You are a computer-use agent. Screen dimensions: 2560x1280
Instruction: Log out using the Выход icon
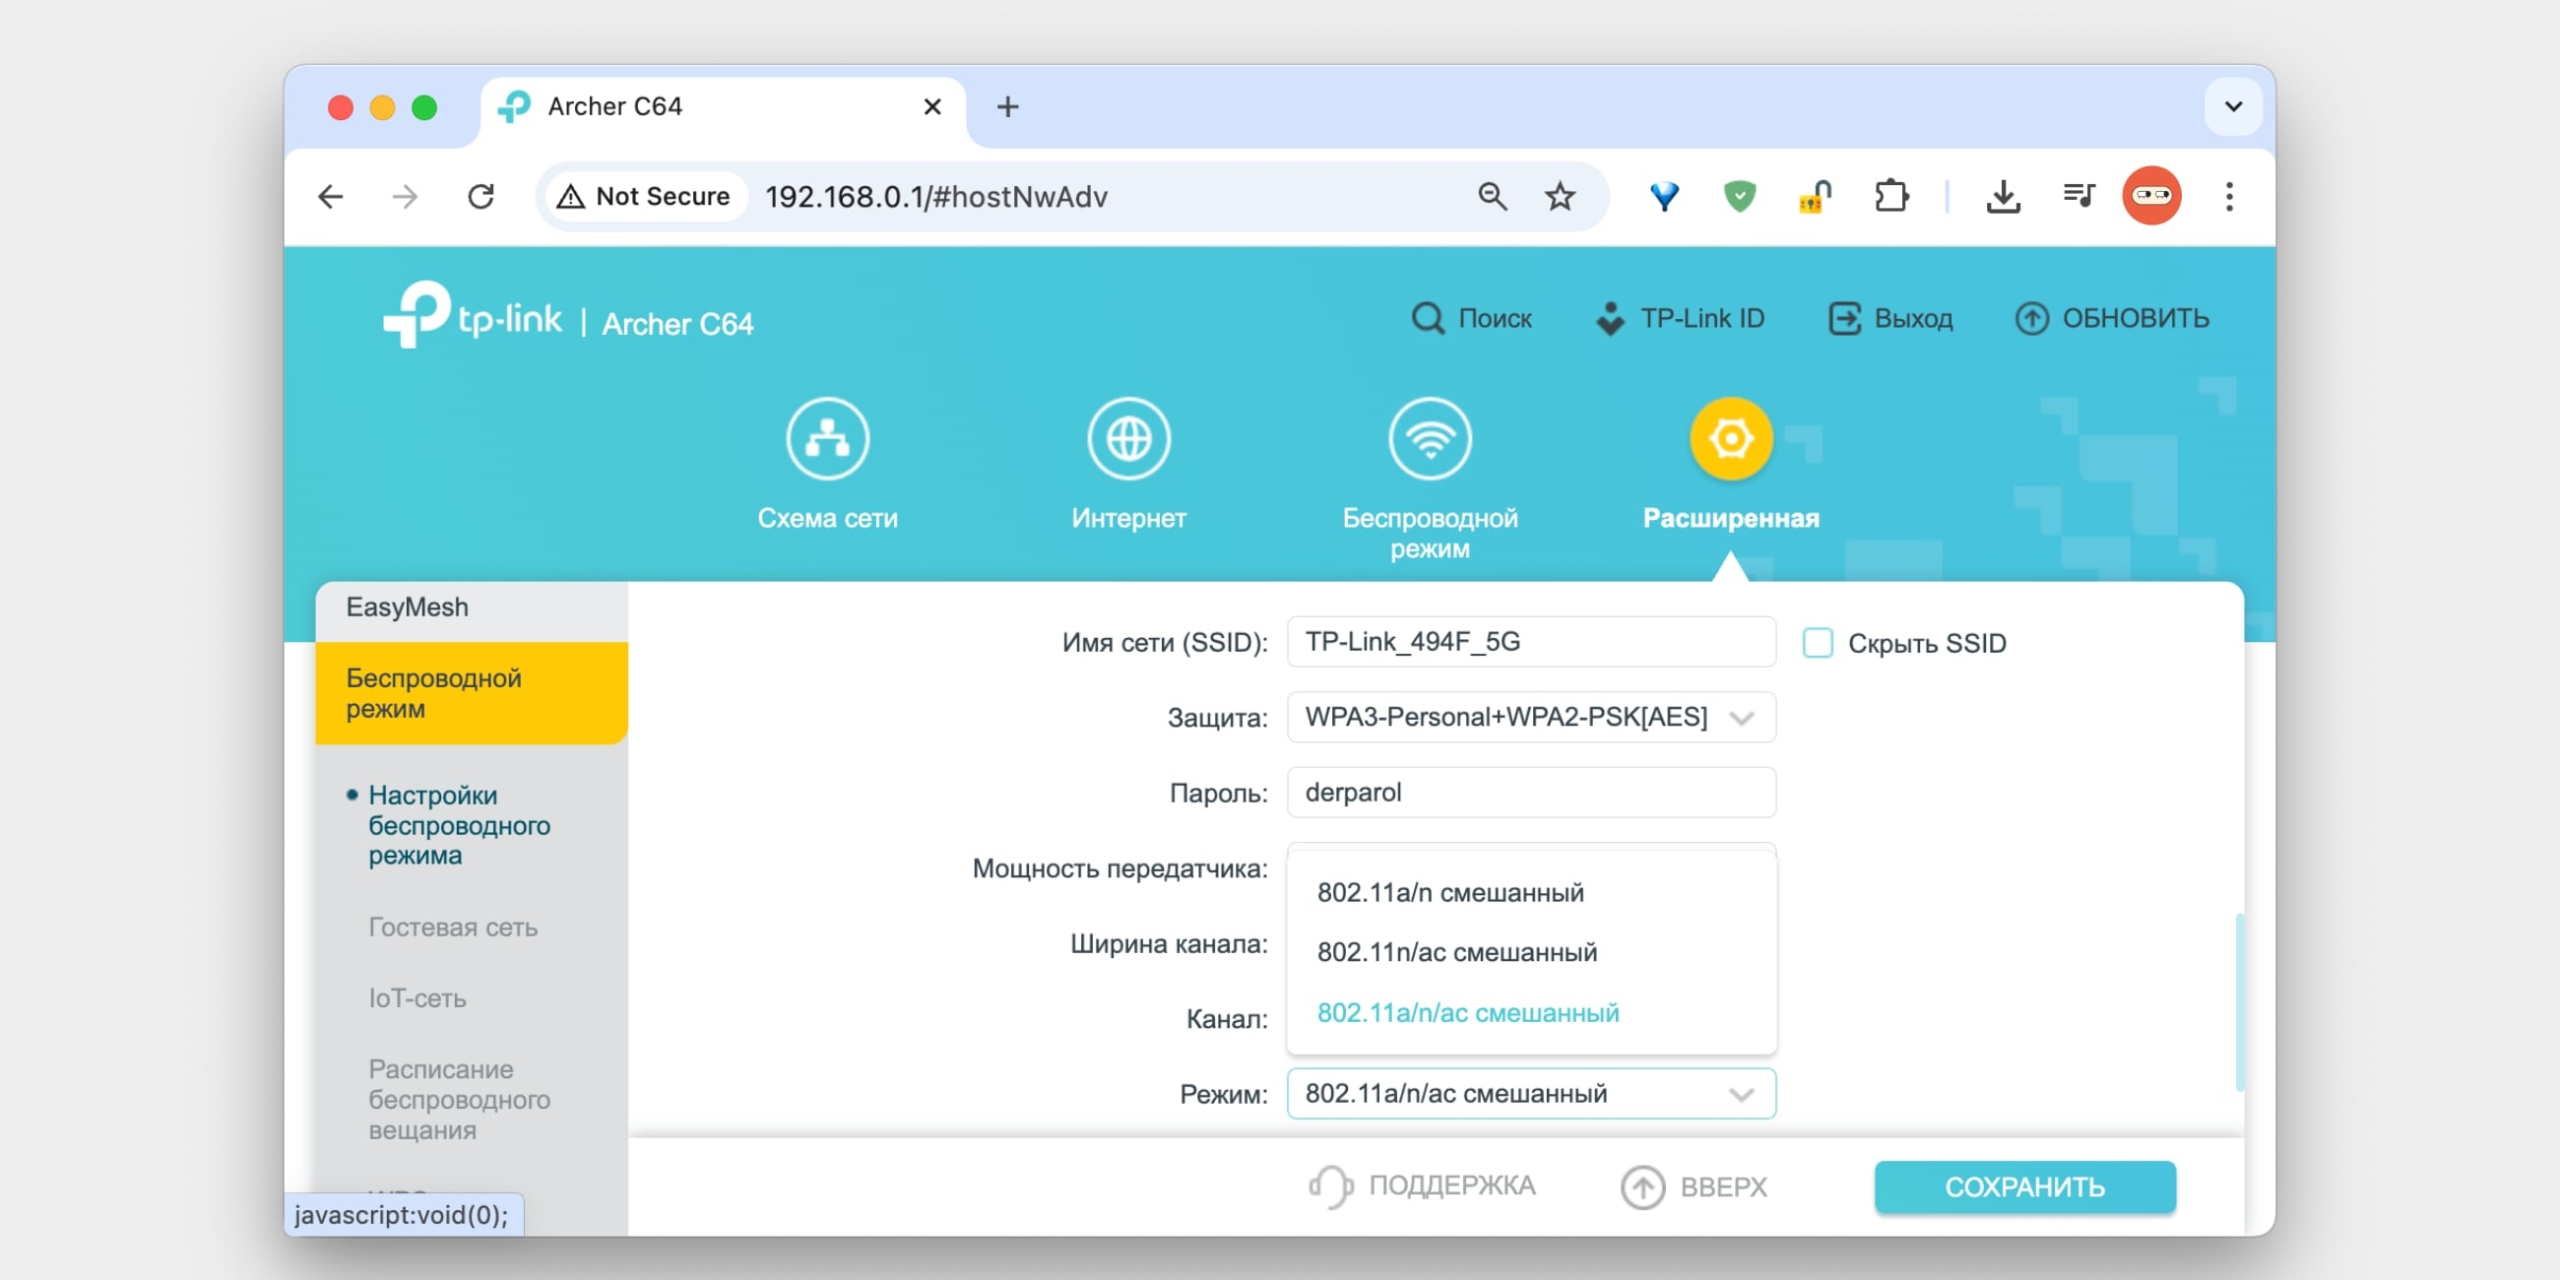click(x=1846, y=318)
